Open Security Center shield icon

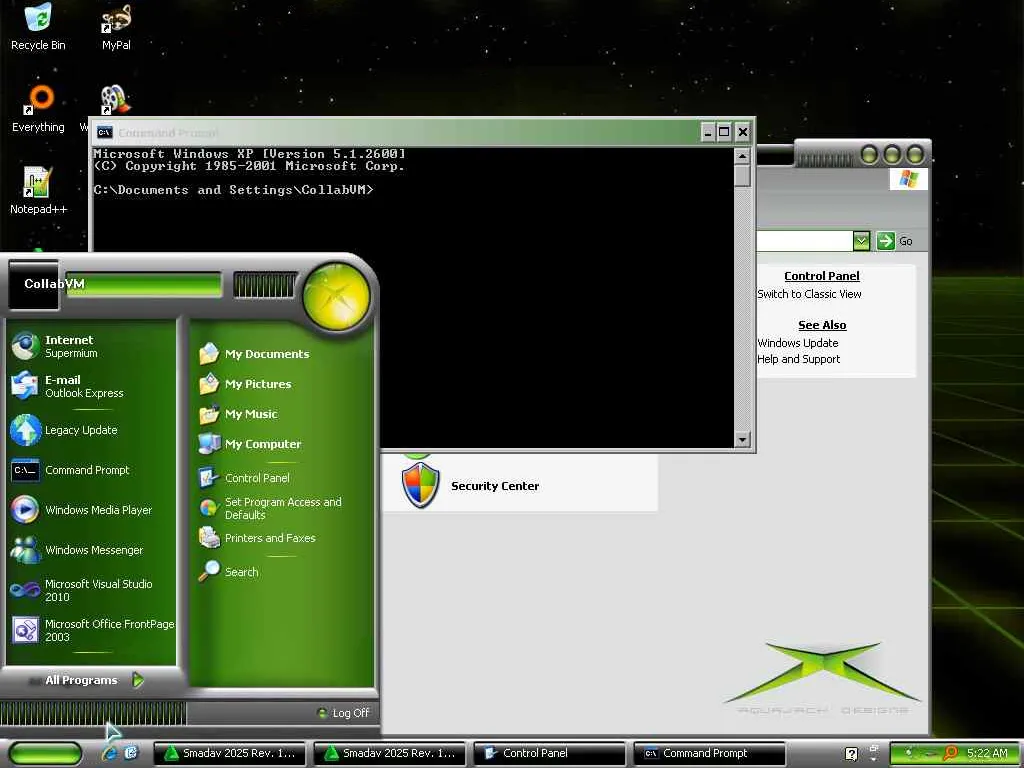[x=420, y=485]
